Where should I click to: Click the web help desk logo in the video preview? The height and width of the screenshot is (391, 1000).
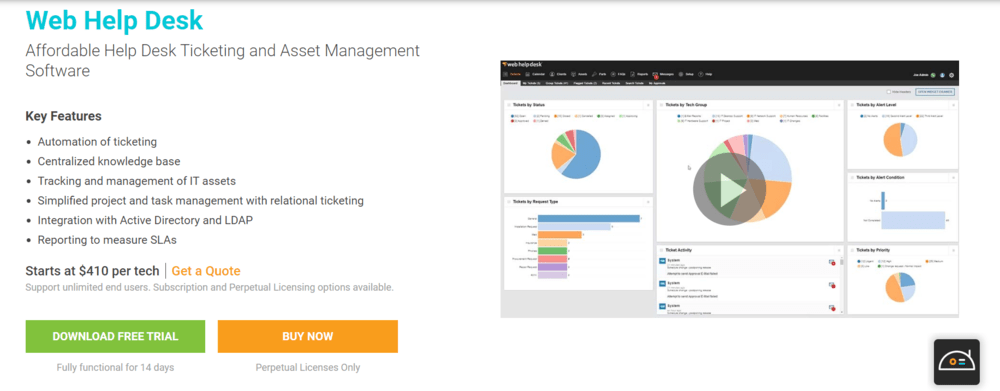(522, 64)
